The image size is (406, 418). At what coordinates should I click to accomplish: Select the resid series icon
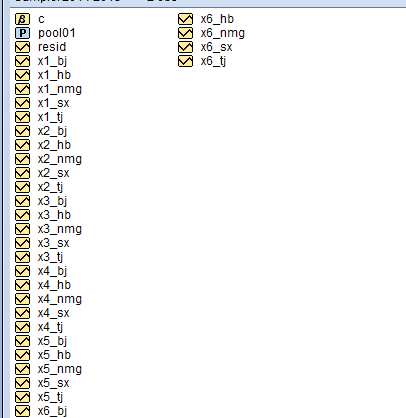tap(22, 47)
